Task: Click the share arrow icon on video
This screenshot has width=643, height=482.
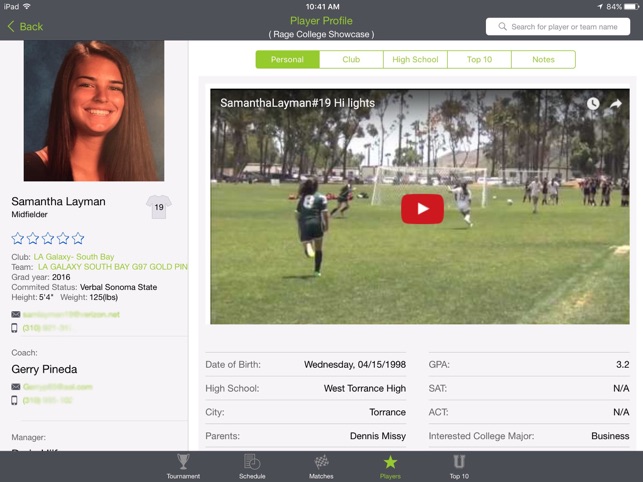Action: point(616,104)
